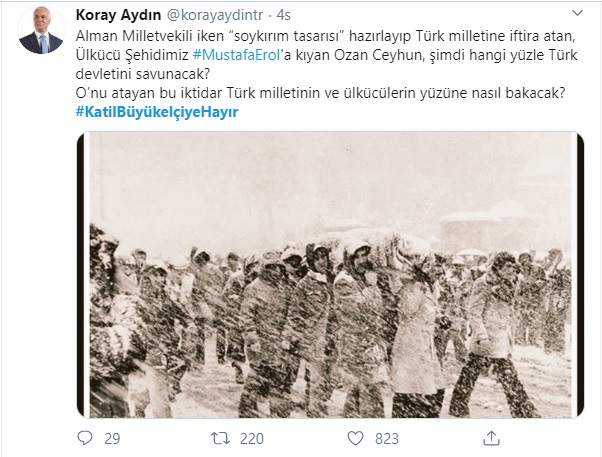Click the Koray Aydın display name
Image resolution: width=602 pixels, height=457 pixels.
(x=118, y=15)
